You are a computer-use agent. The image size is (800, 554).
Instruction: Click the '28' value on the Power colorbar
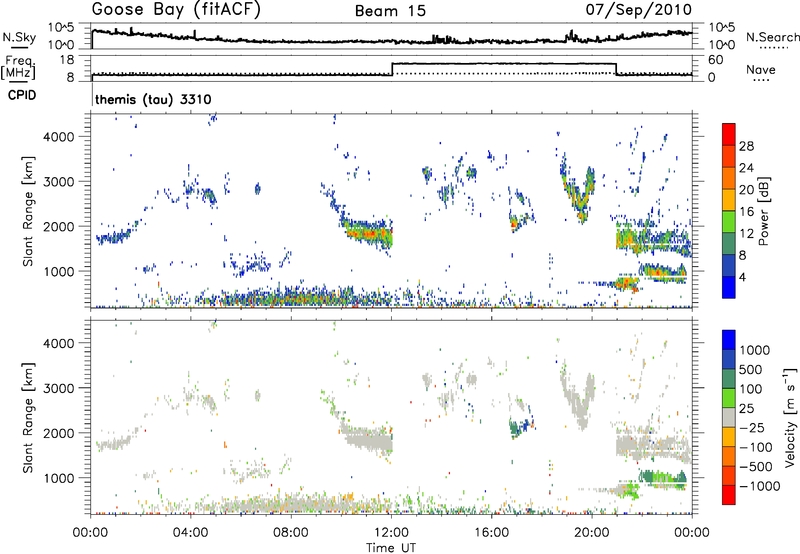tap(746, 146)
